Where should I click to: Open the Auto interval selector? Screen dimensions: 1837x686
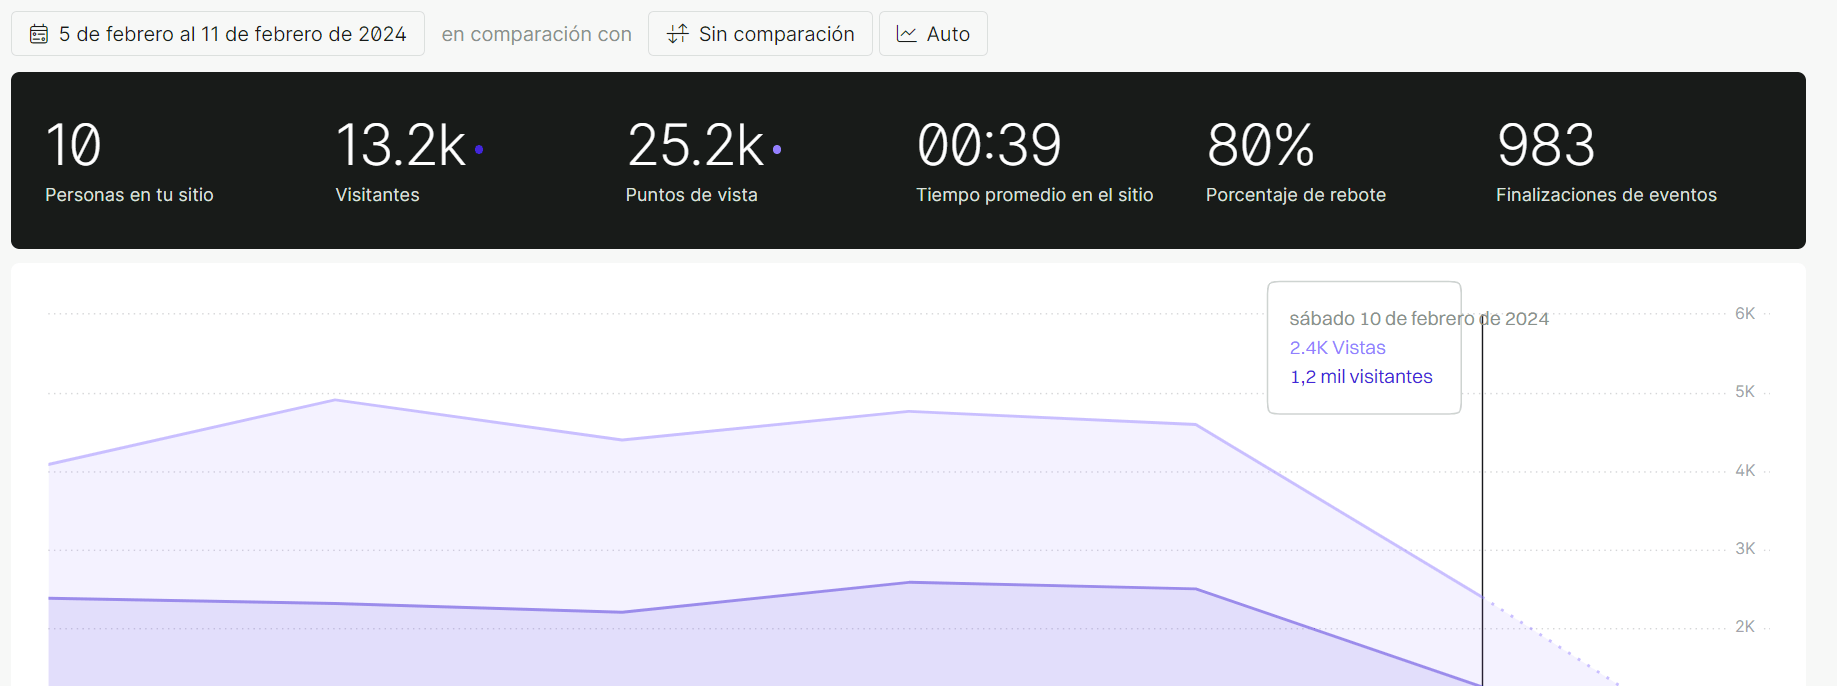(933, 34)
